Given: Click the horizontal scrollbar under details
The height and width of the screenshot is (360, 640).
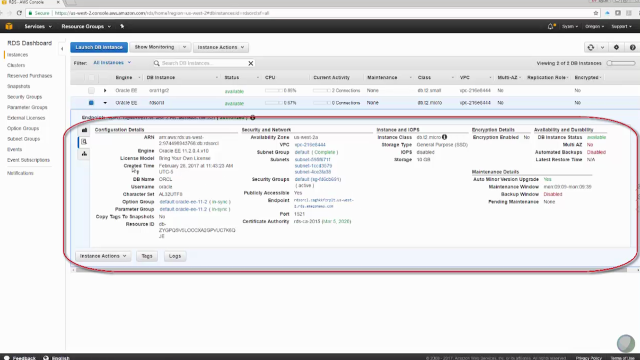Looking at the screenshot, I should 351,270.
